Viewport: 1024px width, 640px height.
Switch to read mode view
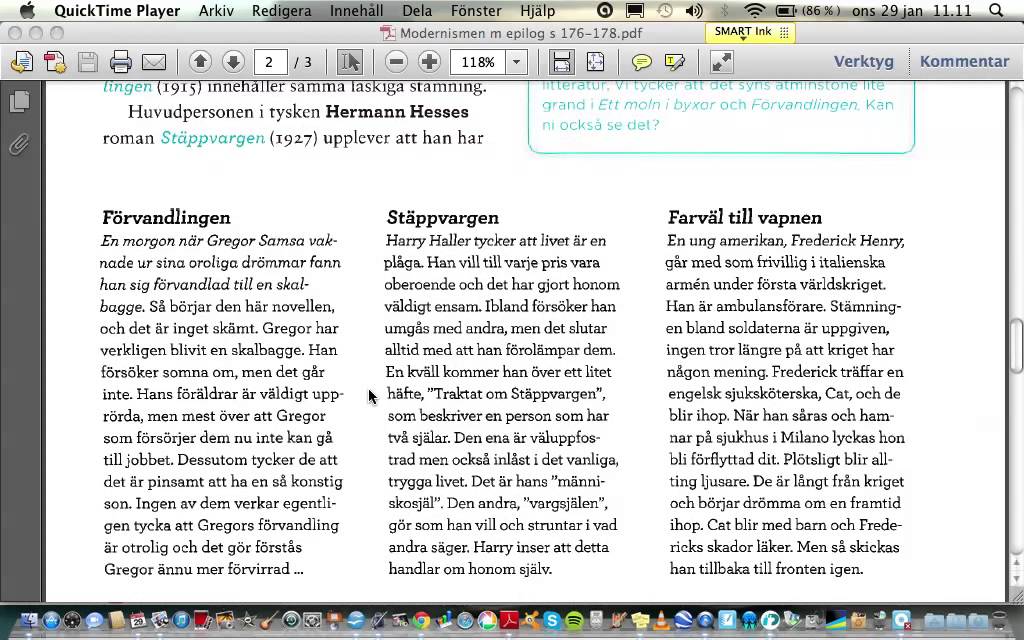click(722, 62)
